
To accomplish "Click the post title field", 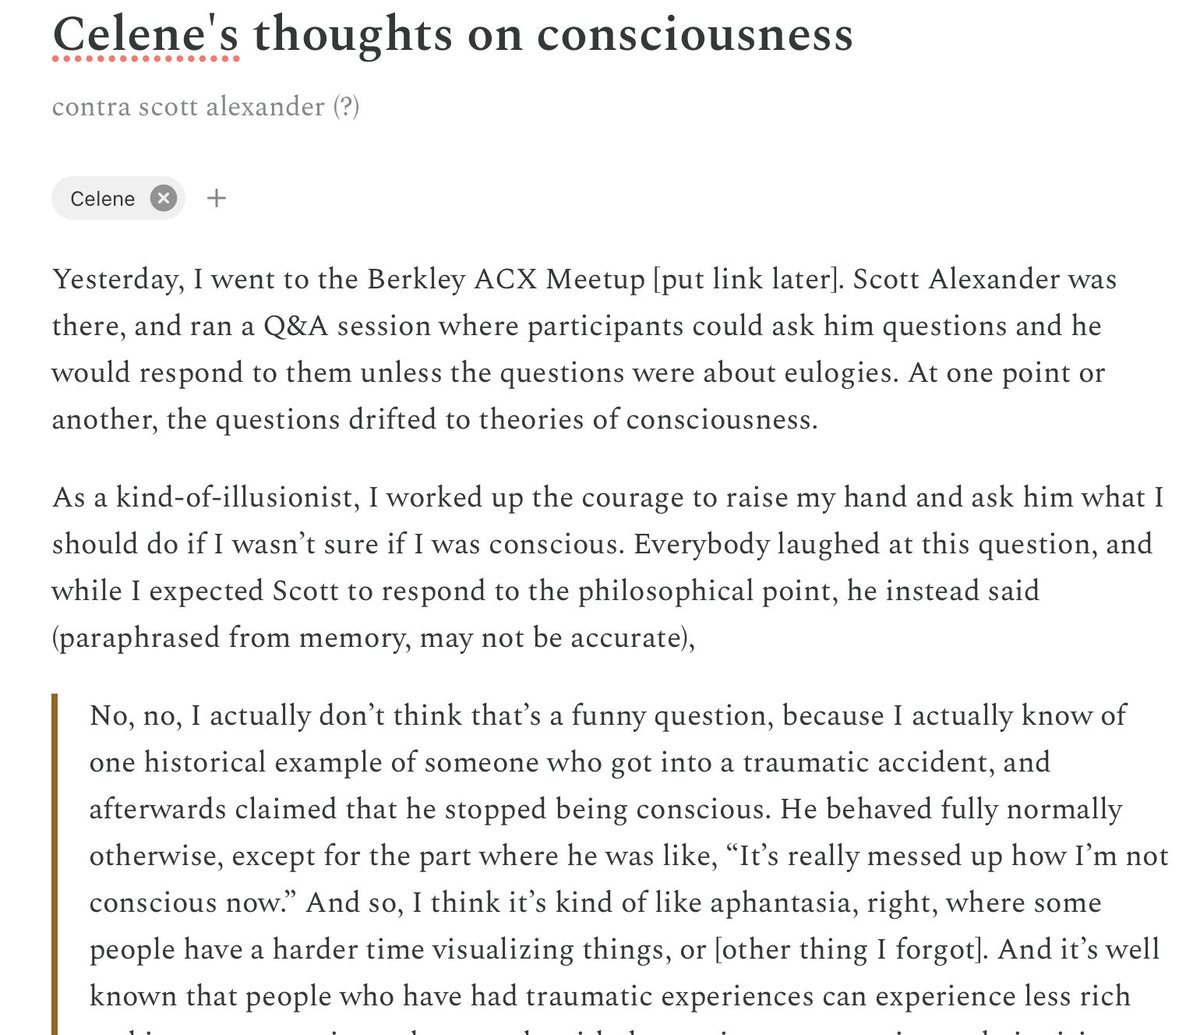I will click(452, 35).
